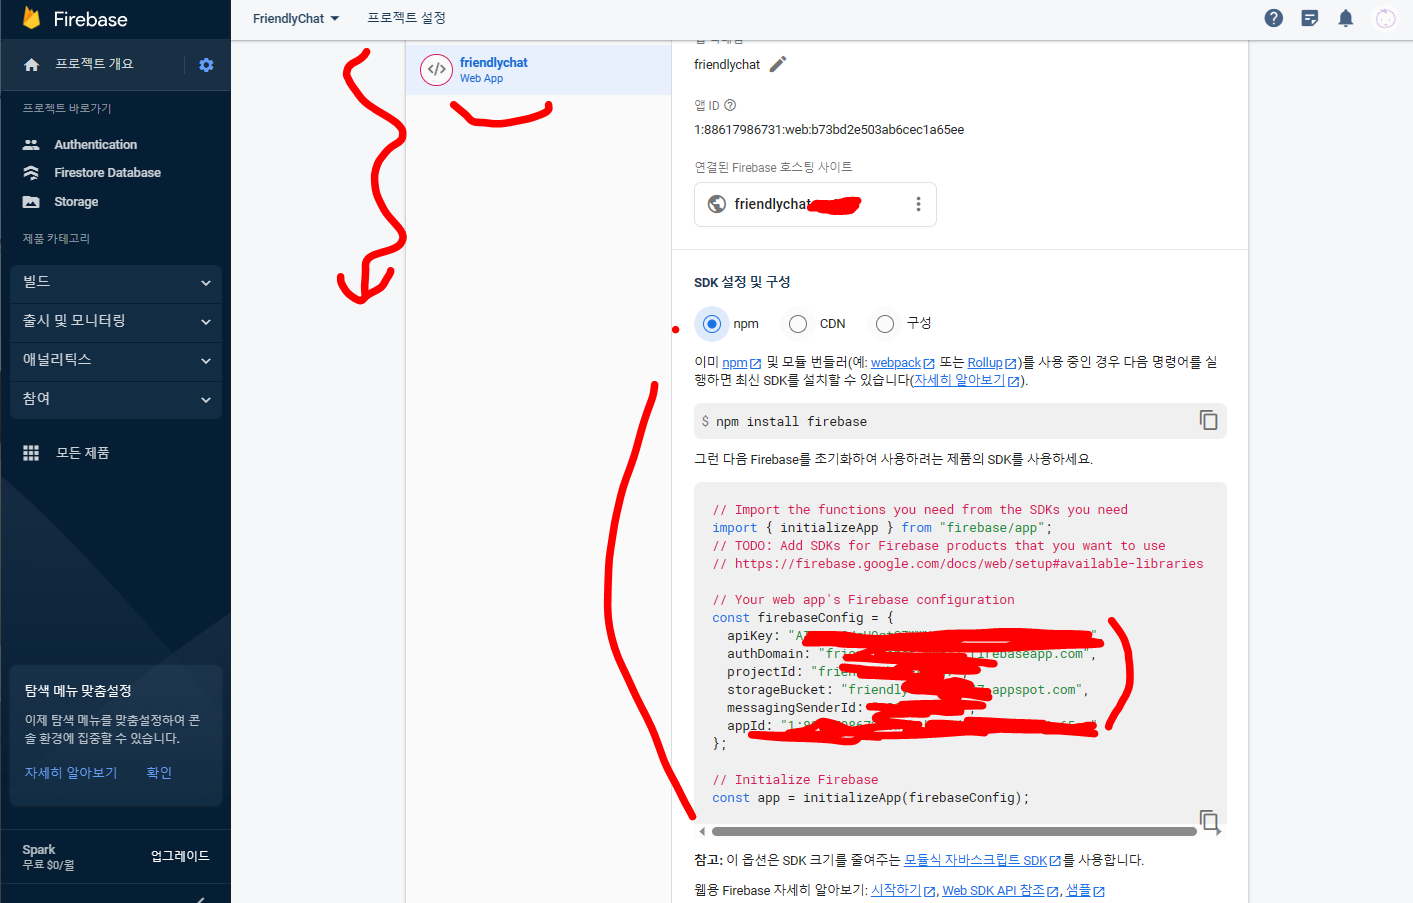Click the 앱 ID help icon
This screenshot has width=1413, height=903.
[730, 105]
